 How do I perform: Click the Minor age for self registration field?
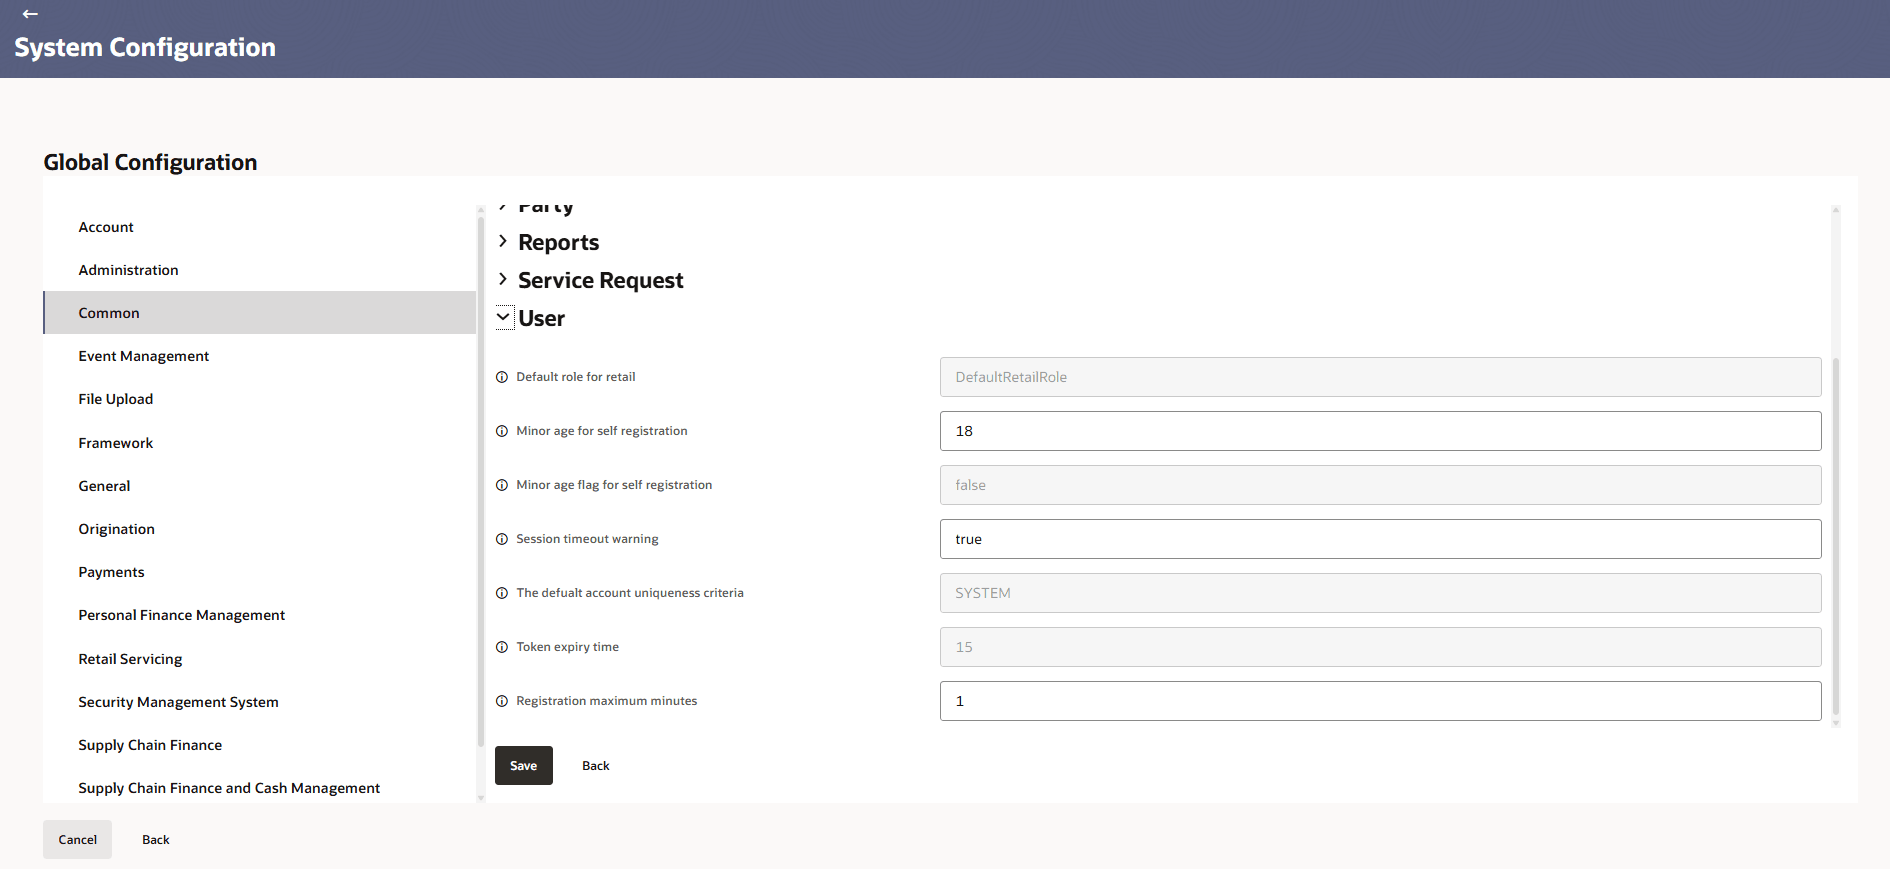(x=1381, y=431)
